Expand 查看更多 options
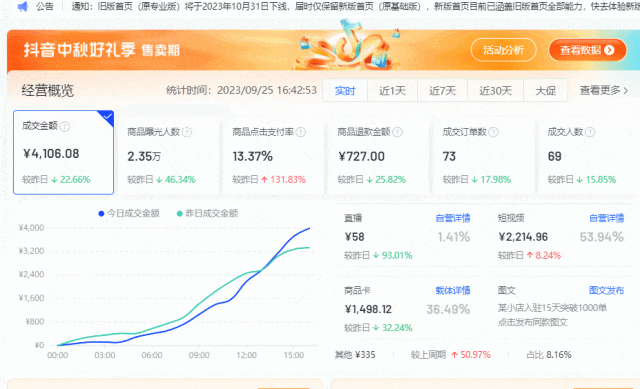The height and width of the screenshot is (389, 640). [x=604, y=90]
